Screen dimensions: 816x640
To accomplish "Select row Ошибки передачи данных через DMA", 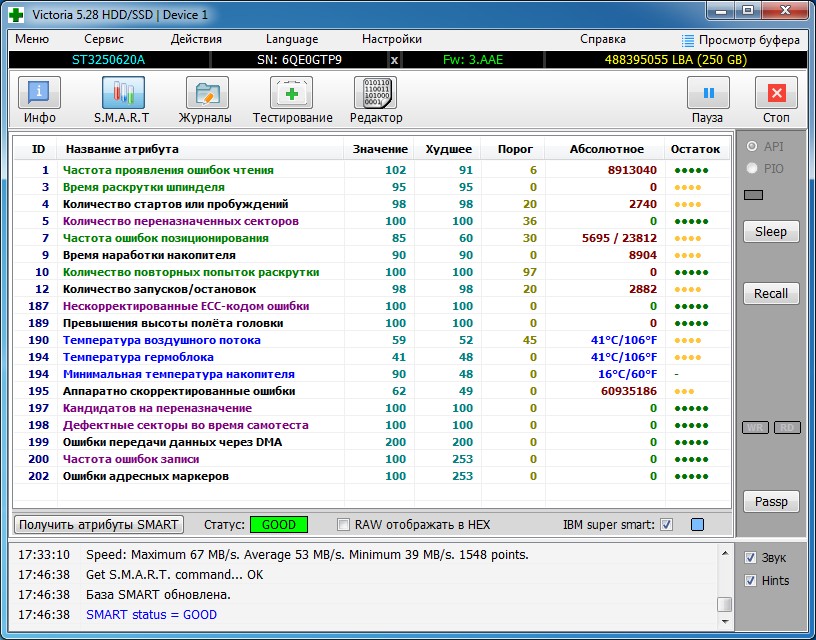I will coord(372,442).
